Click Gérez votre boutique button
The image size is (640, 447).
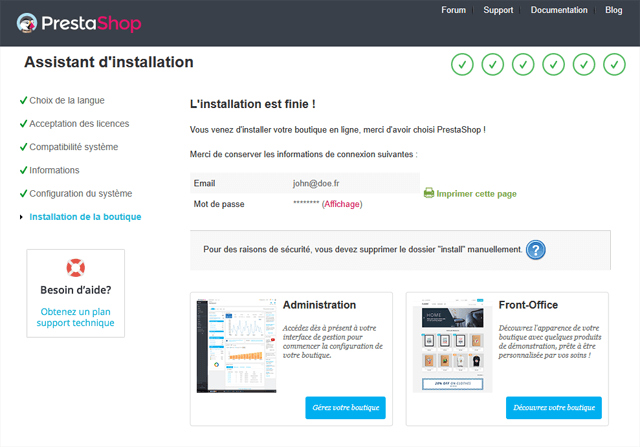point(345,407)
